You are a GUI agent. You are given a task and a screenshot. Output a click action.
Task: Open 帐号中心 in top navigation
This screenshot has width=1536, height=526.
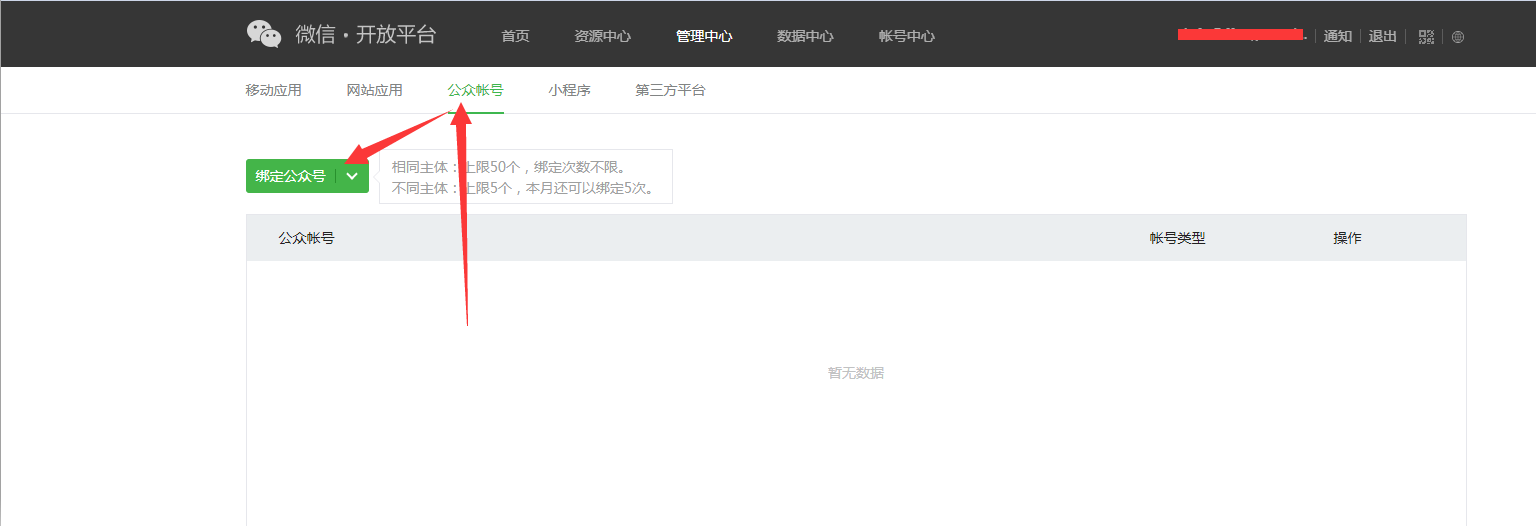tap(906, 36)
